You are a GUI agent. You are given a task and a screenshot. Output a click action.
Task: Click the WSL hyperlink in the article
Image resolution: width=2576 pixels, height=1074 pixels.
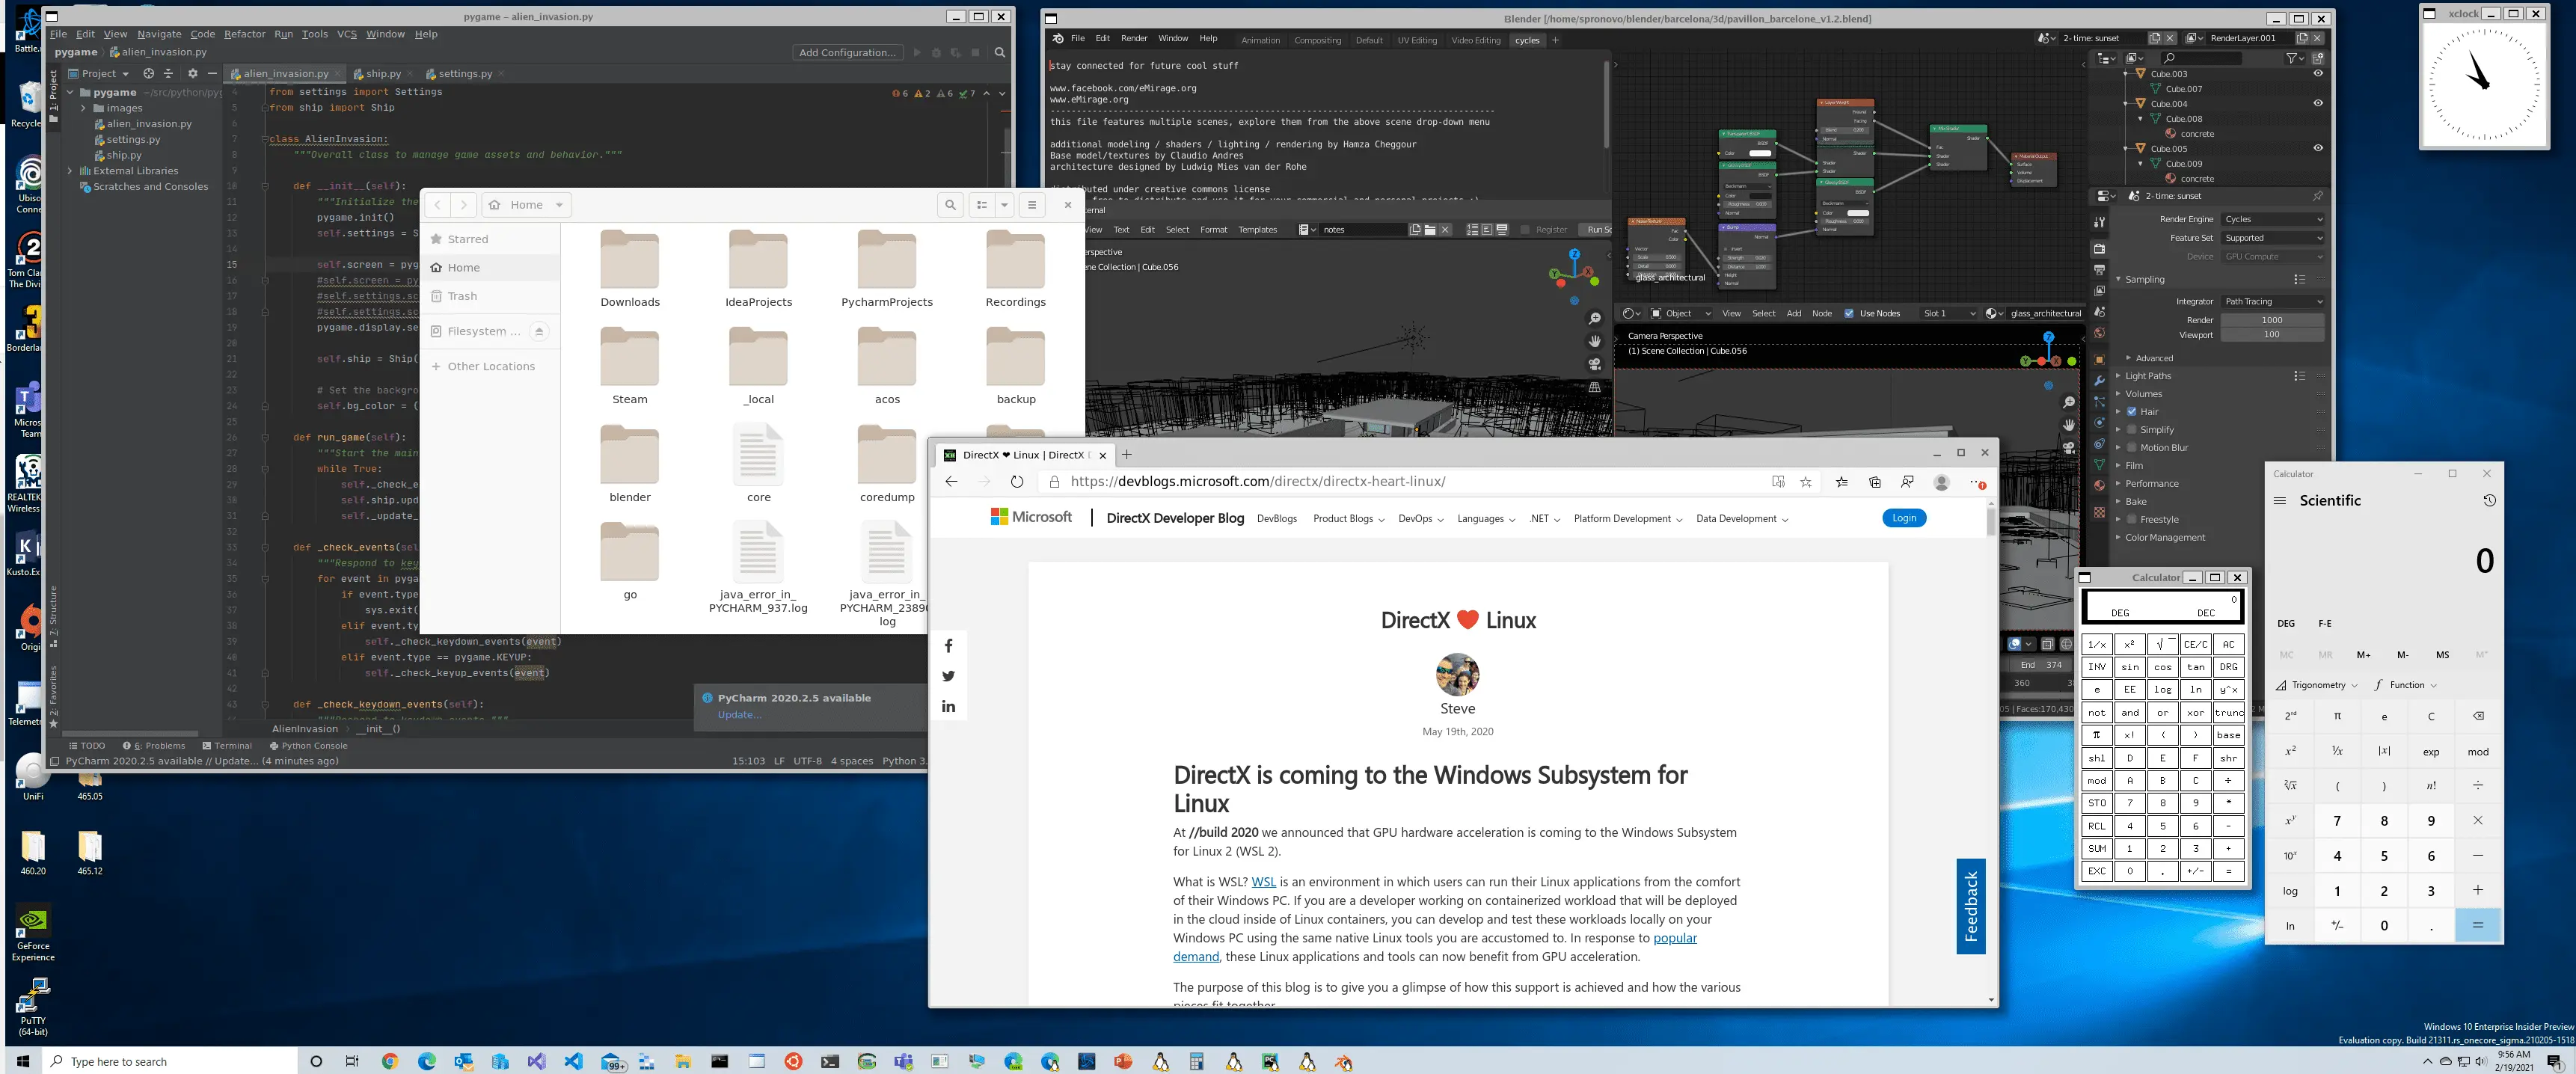click(x=1263, y=882)
